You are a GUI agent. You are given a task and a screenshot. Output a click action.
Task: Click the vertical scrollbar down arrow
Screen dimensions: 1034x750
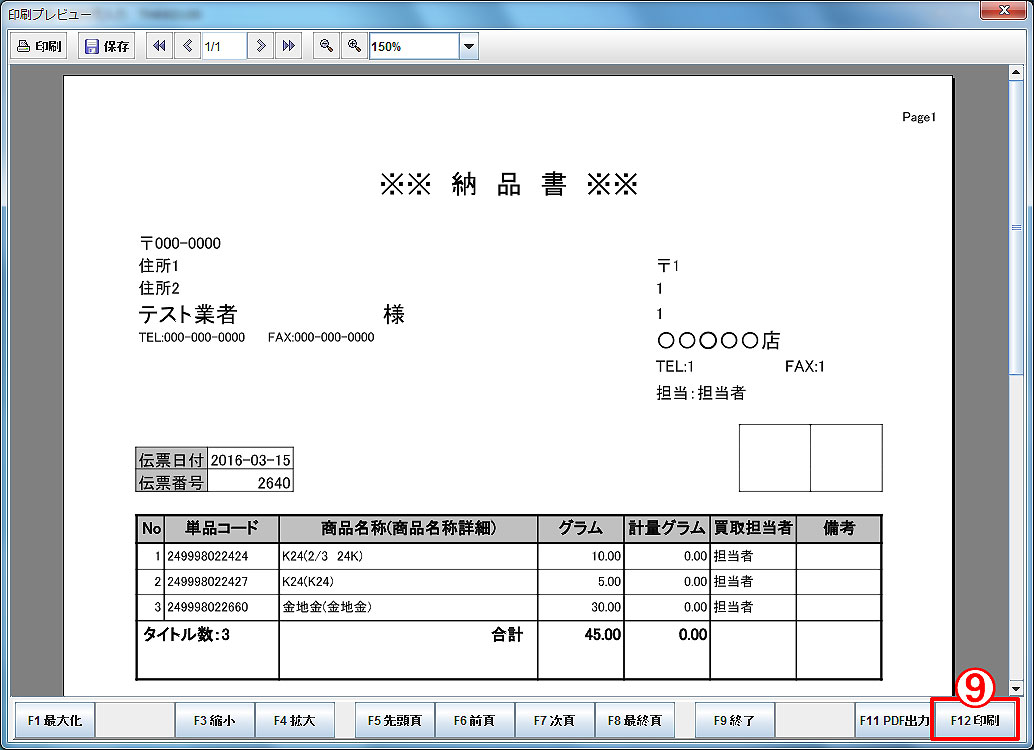pos(1016,689)
